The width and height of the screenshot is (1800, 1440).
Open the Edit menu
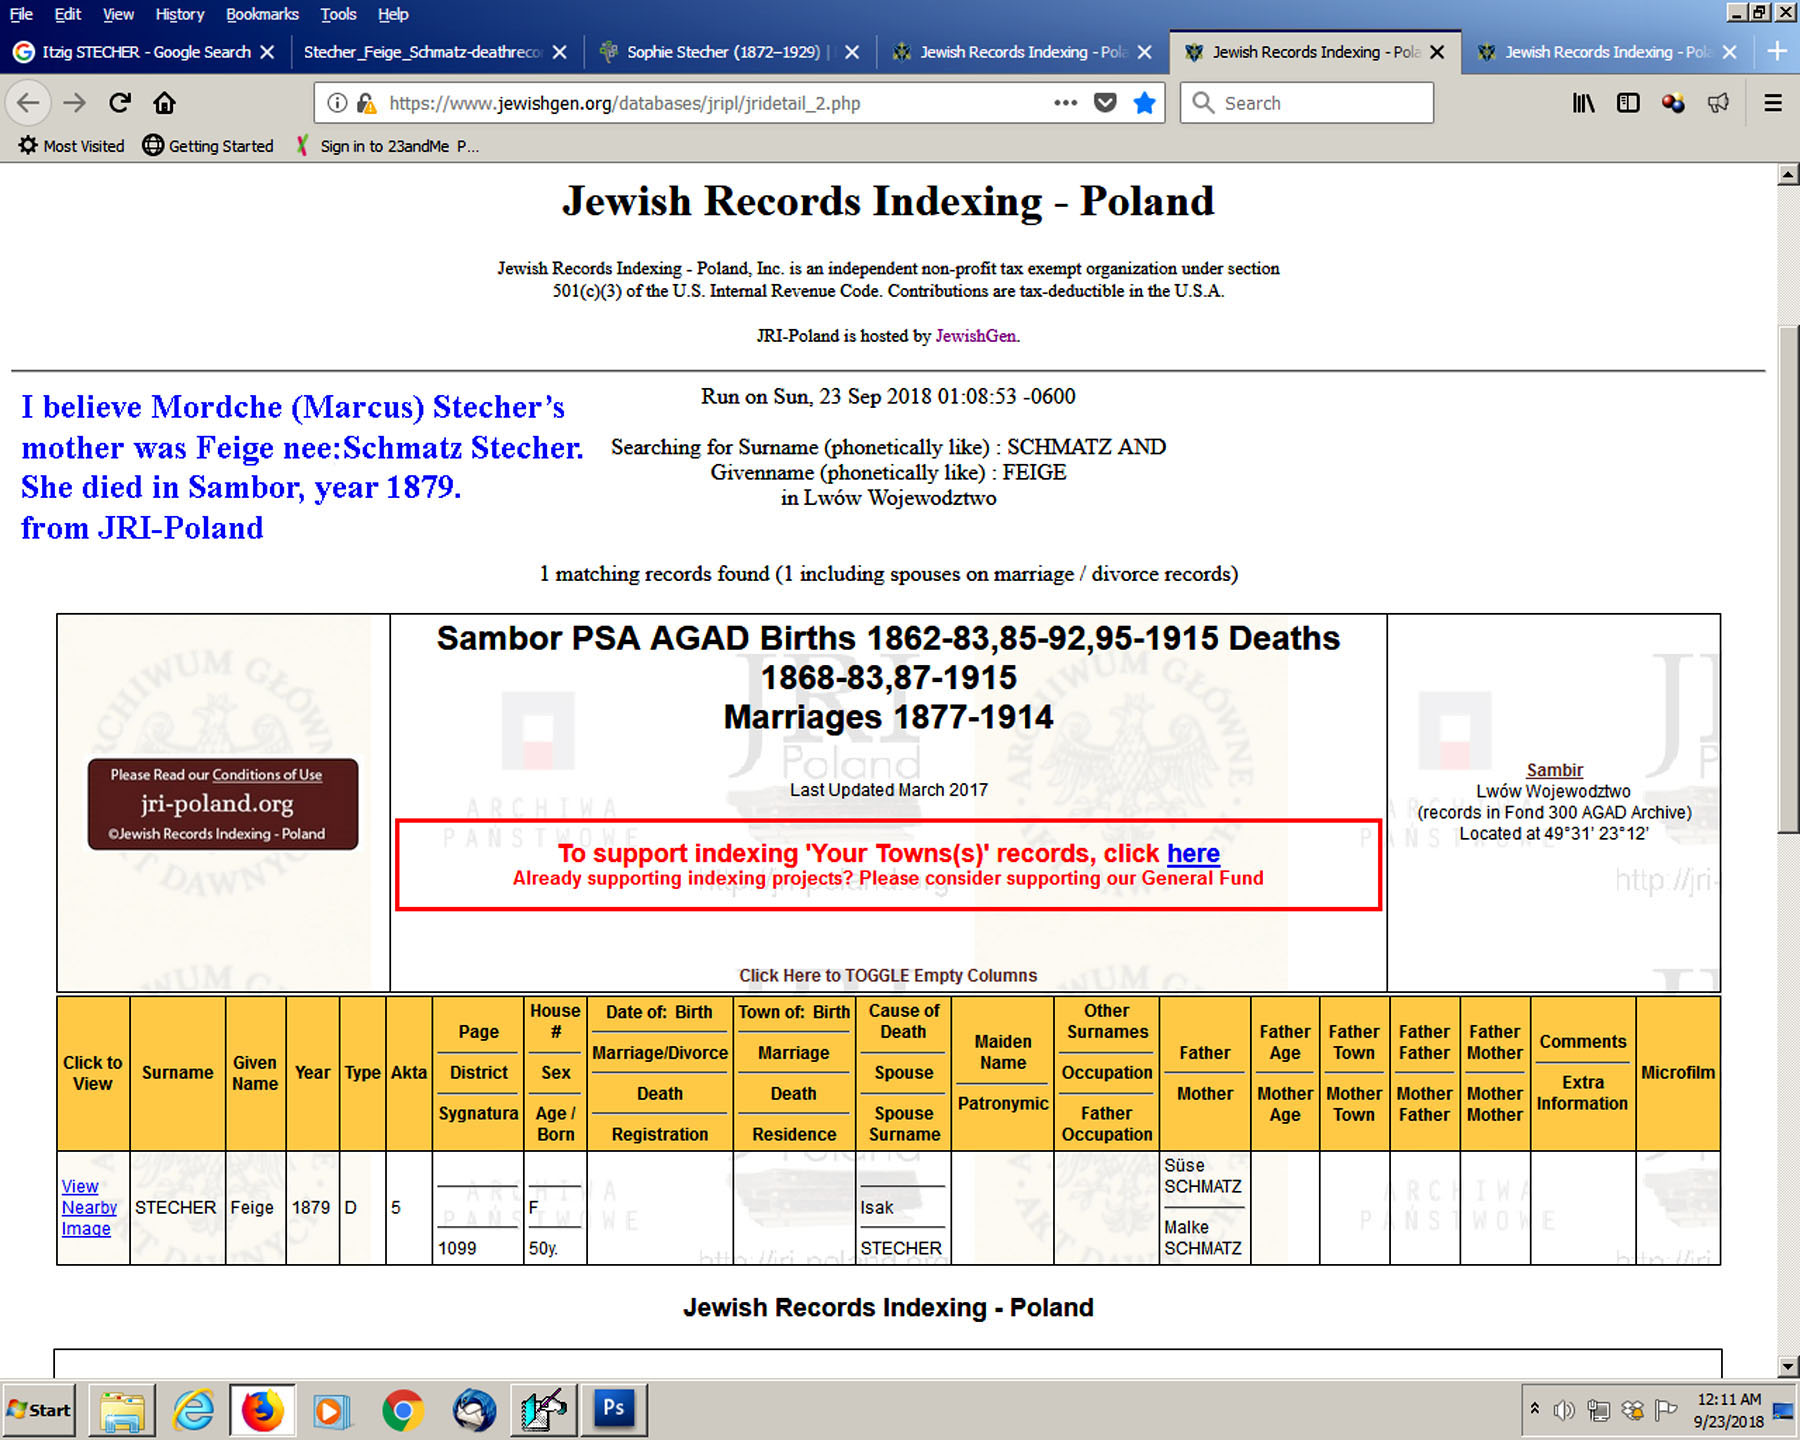[68, 14]
